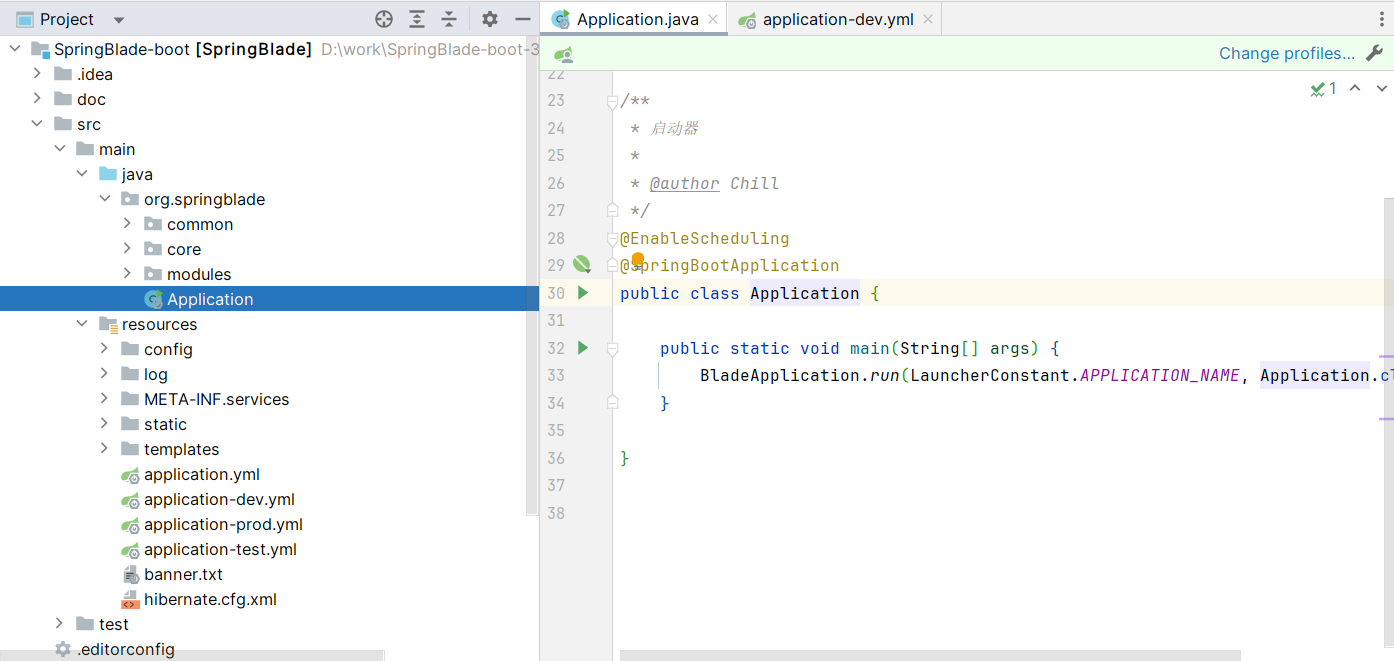The width and height of the screenshot is (1394, 661).
Task: Switch to the application-dev.yml tab
Action: pyautogui.click(x=837, y=19)
